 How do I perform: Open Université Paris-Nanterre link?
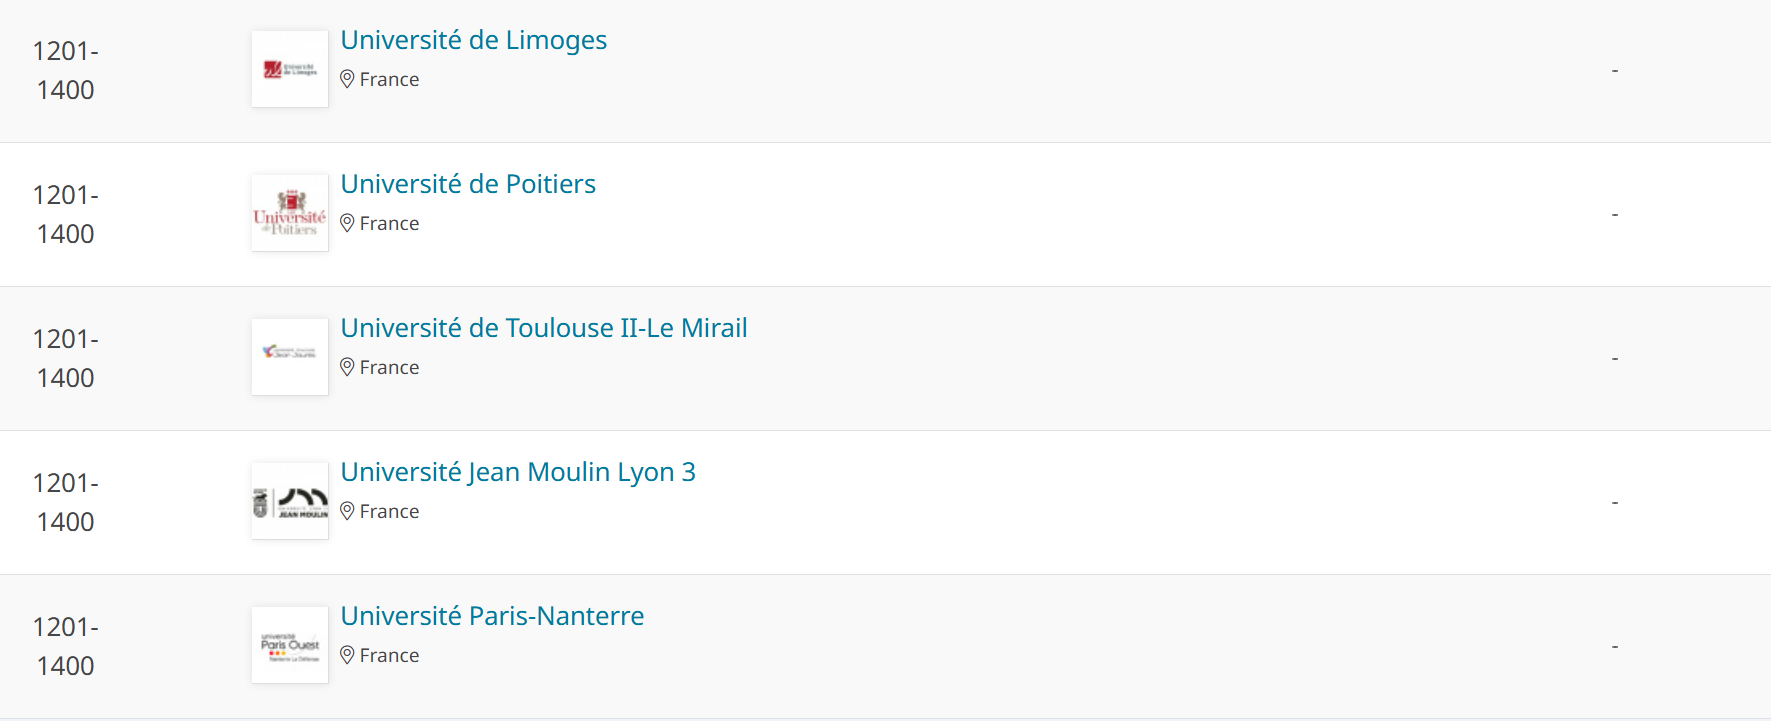pos(491,616)
